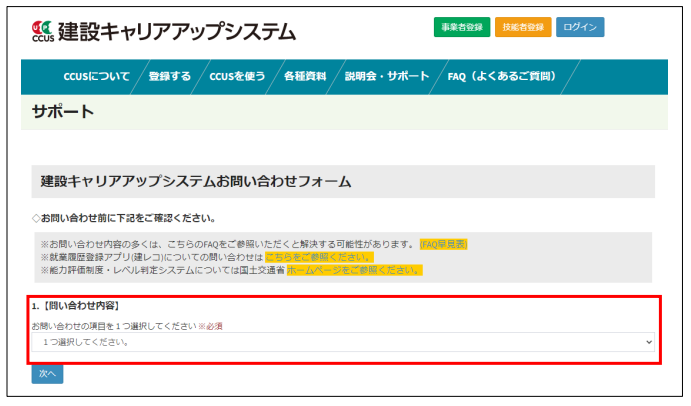Image resolution: width=691 pixels, height=406 pixels.
Task: Click the 次へ button
Action: tap(47, 373)
